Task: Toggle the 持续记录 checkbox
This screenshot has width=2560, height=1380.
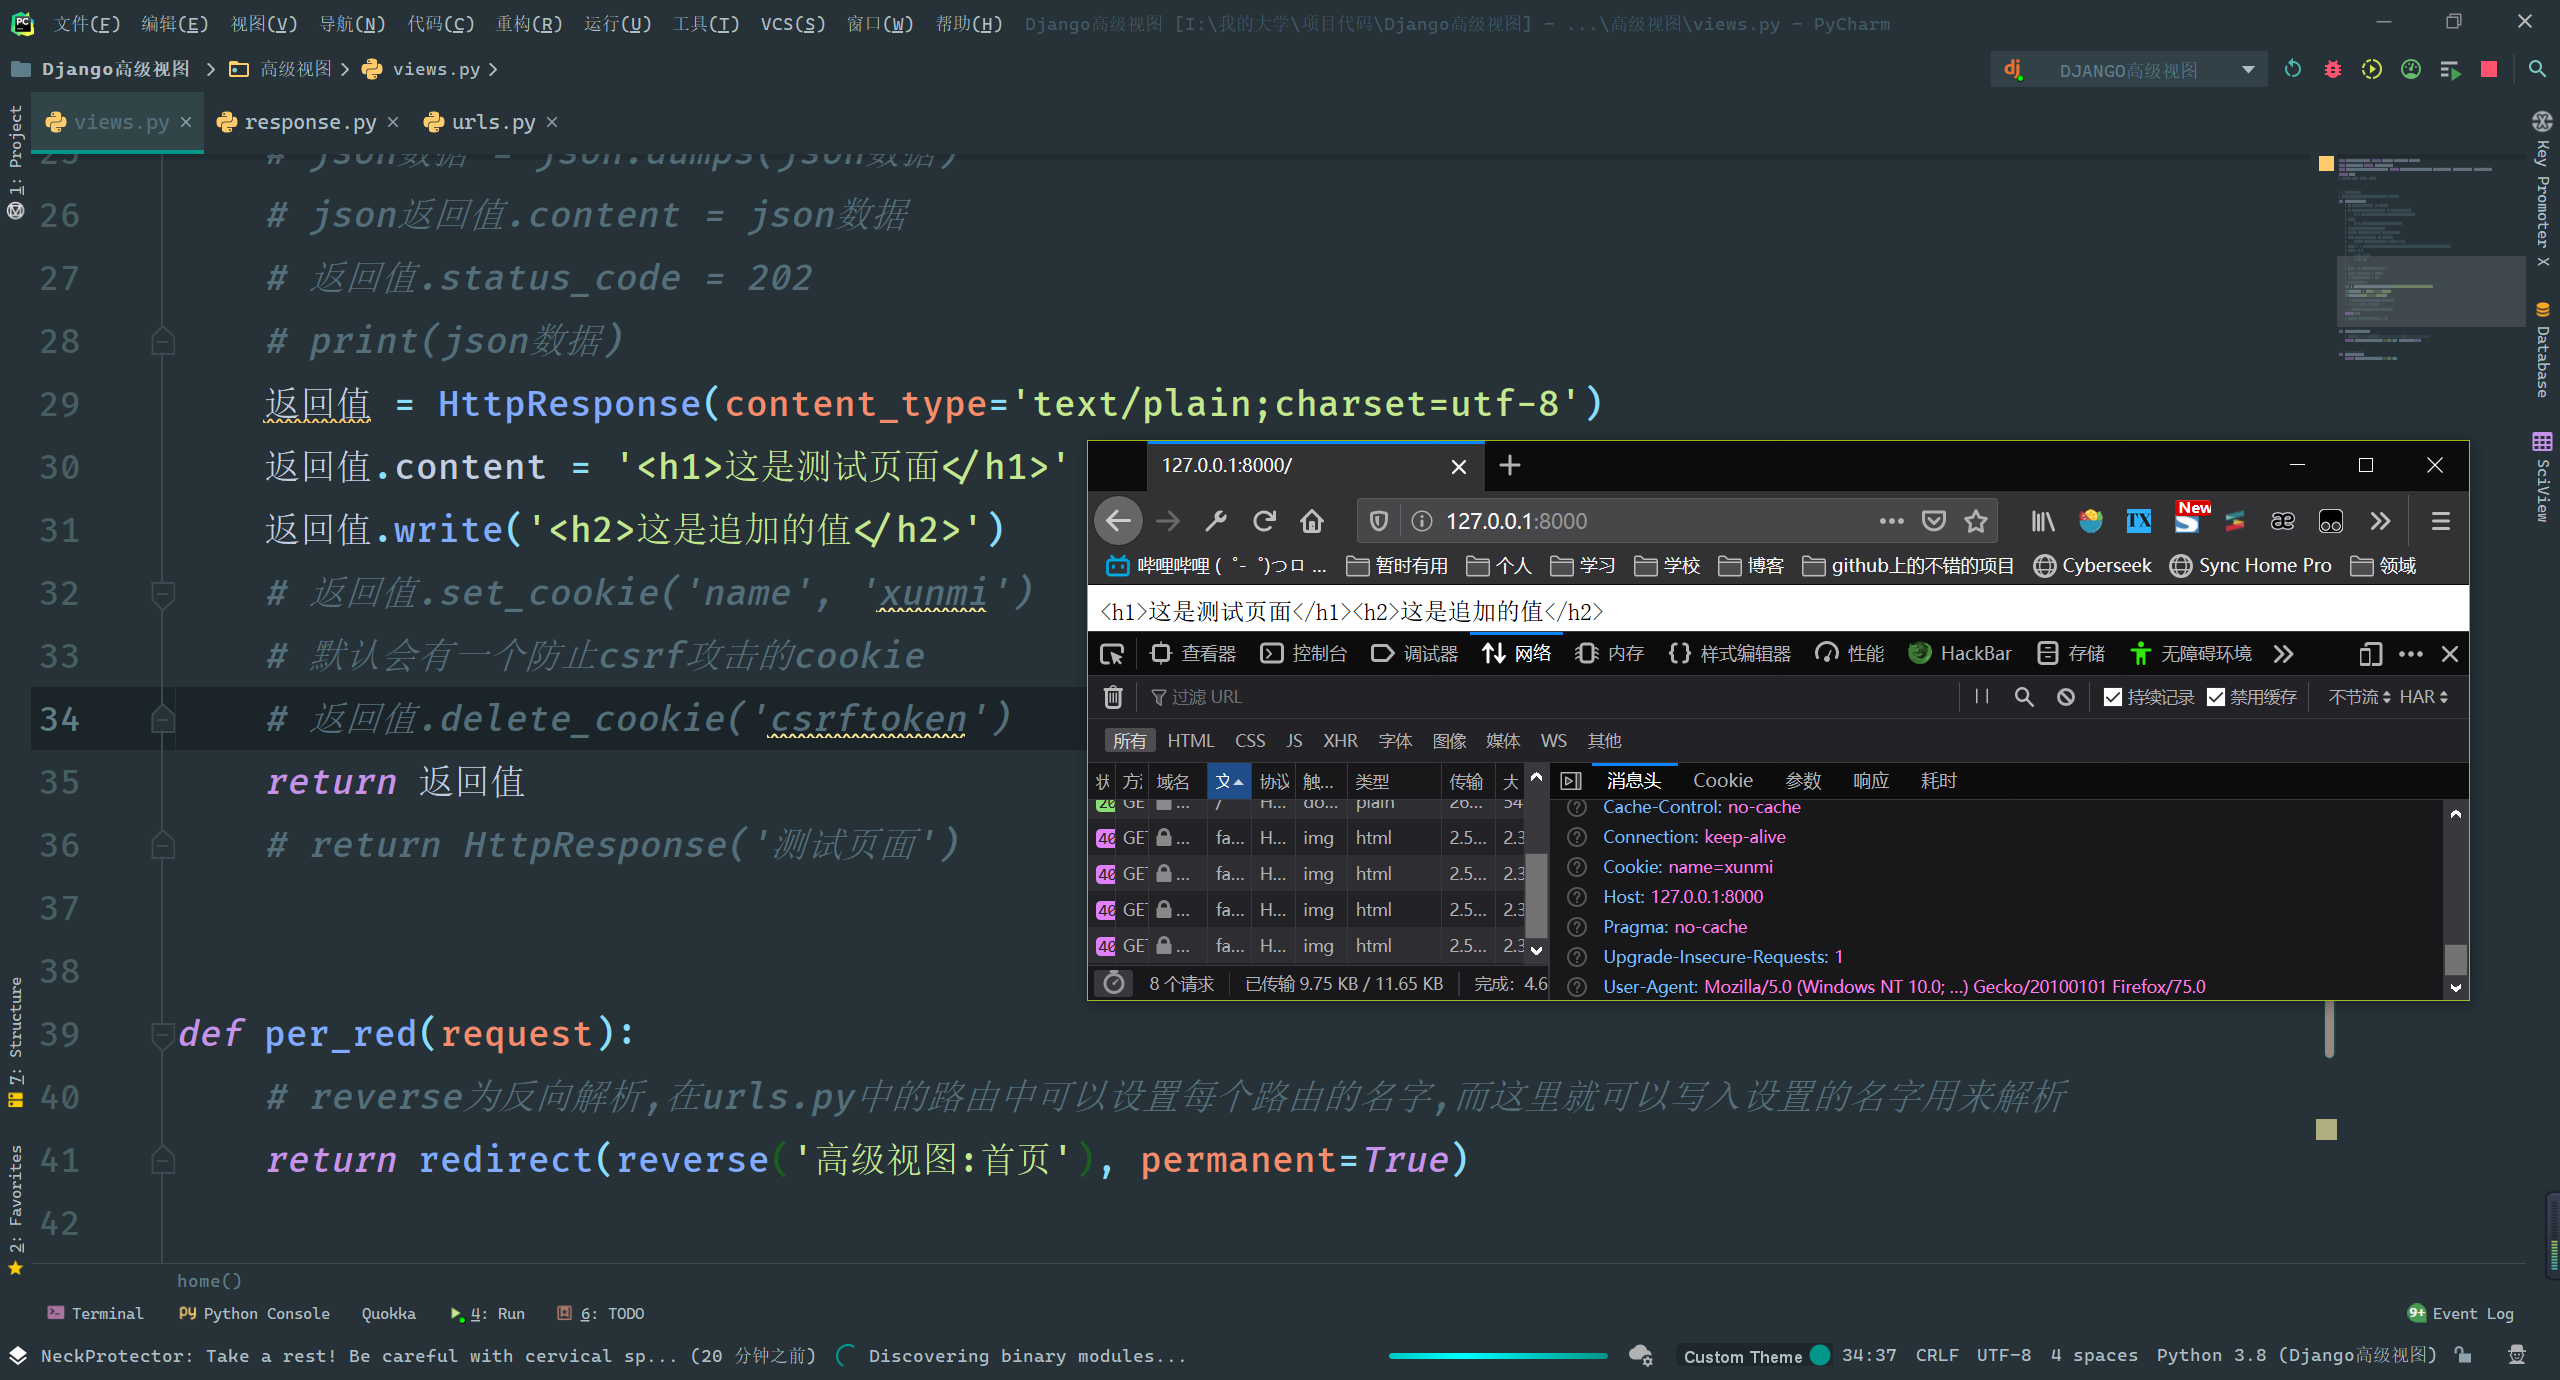Action: click(x=2113, y=697)
